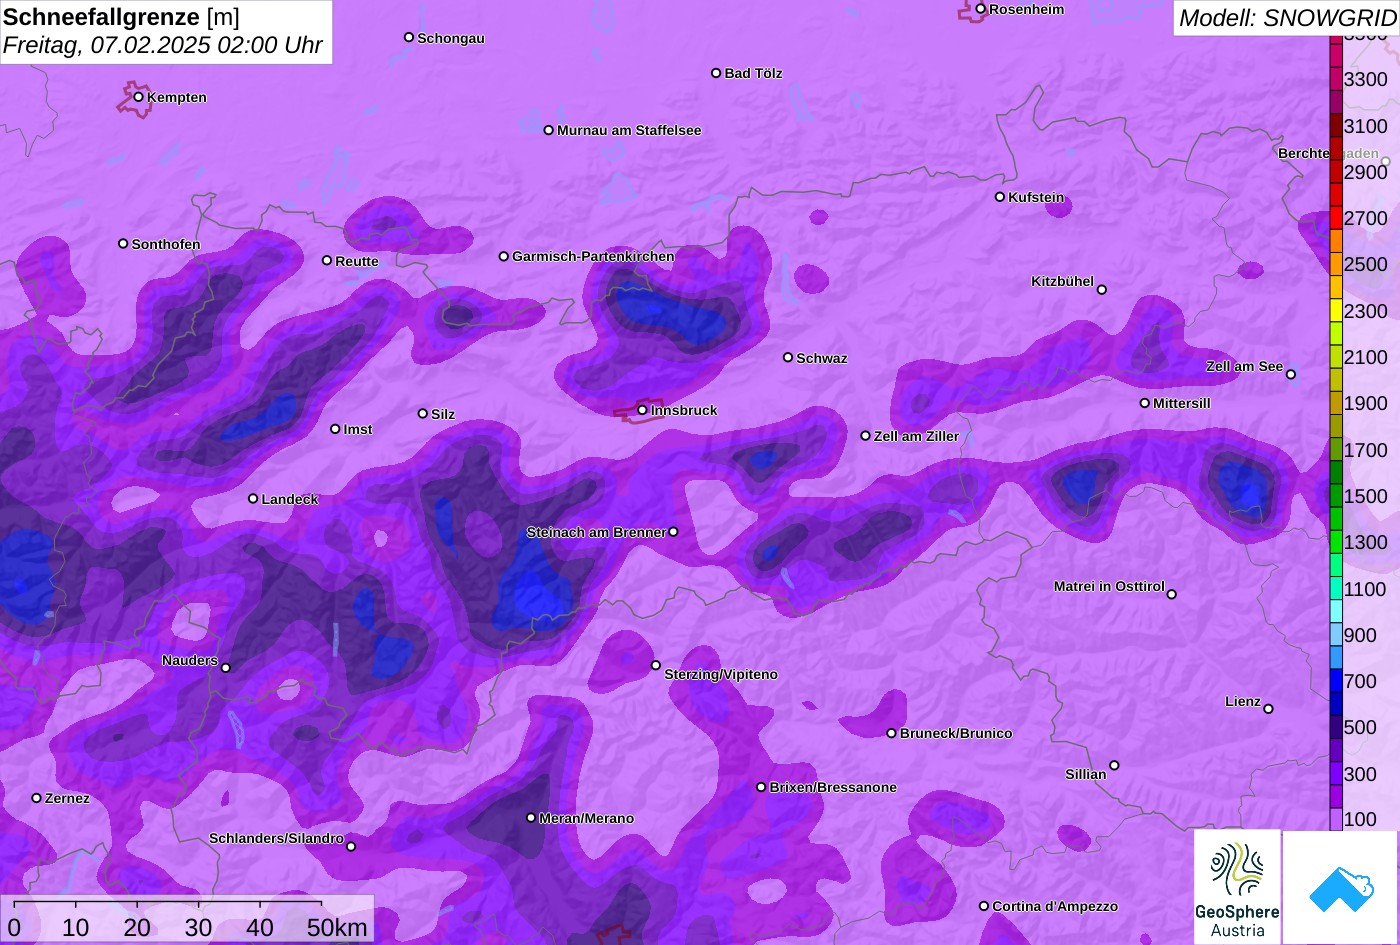Click the Meran/Merano label
This screenshot has width=1400, height=945.
coord(587,819)
